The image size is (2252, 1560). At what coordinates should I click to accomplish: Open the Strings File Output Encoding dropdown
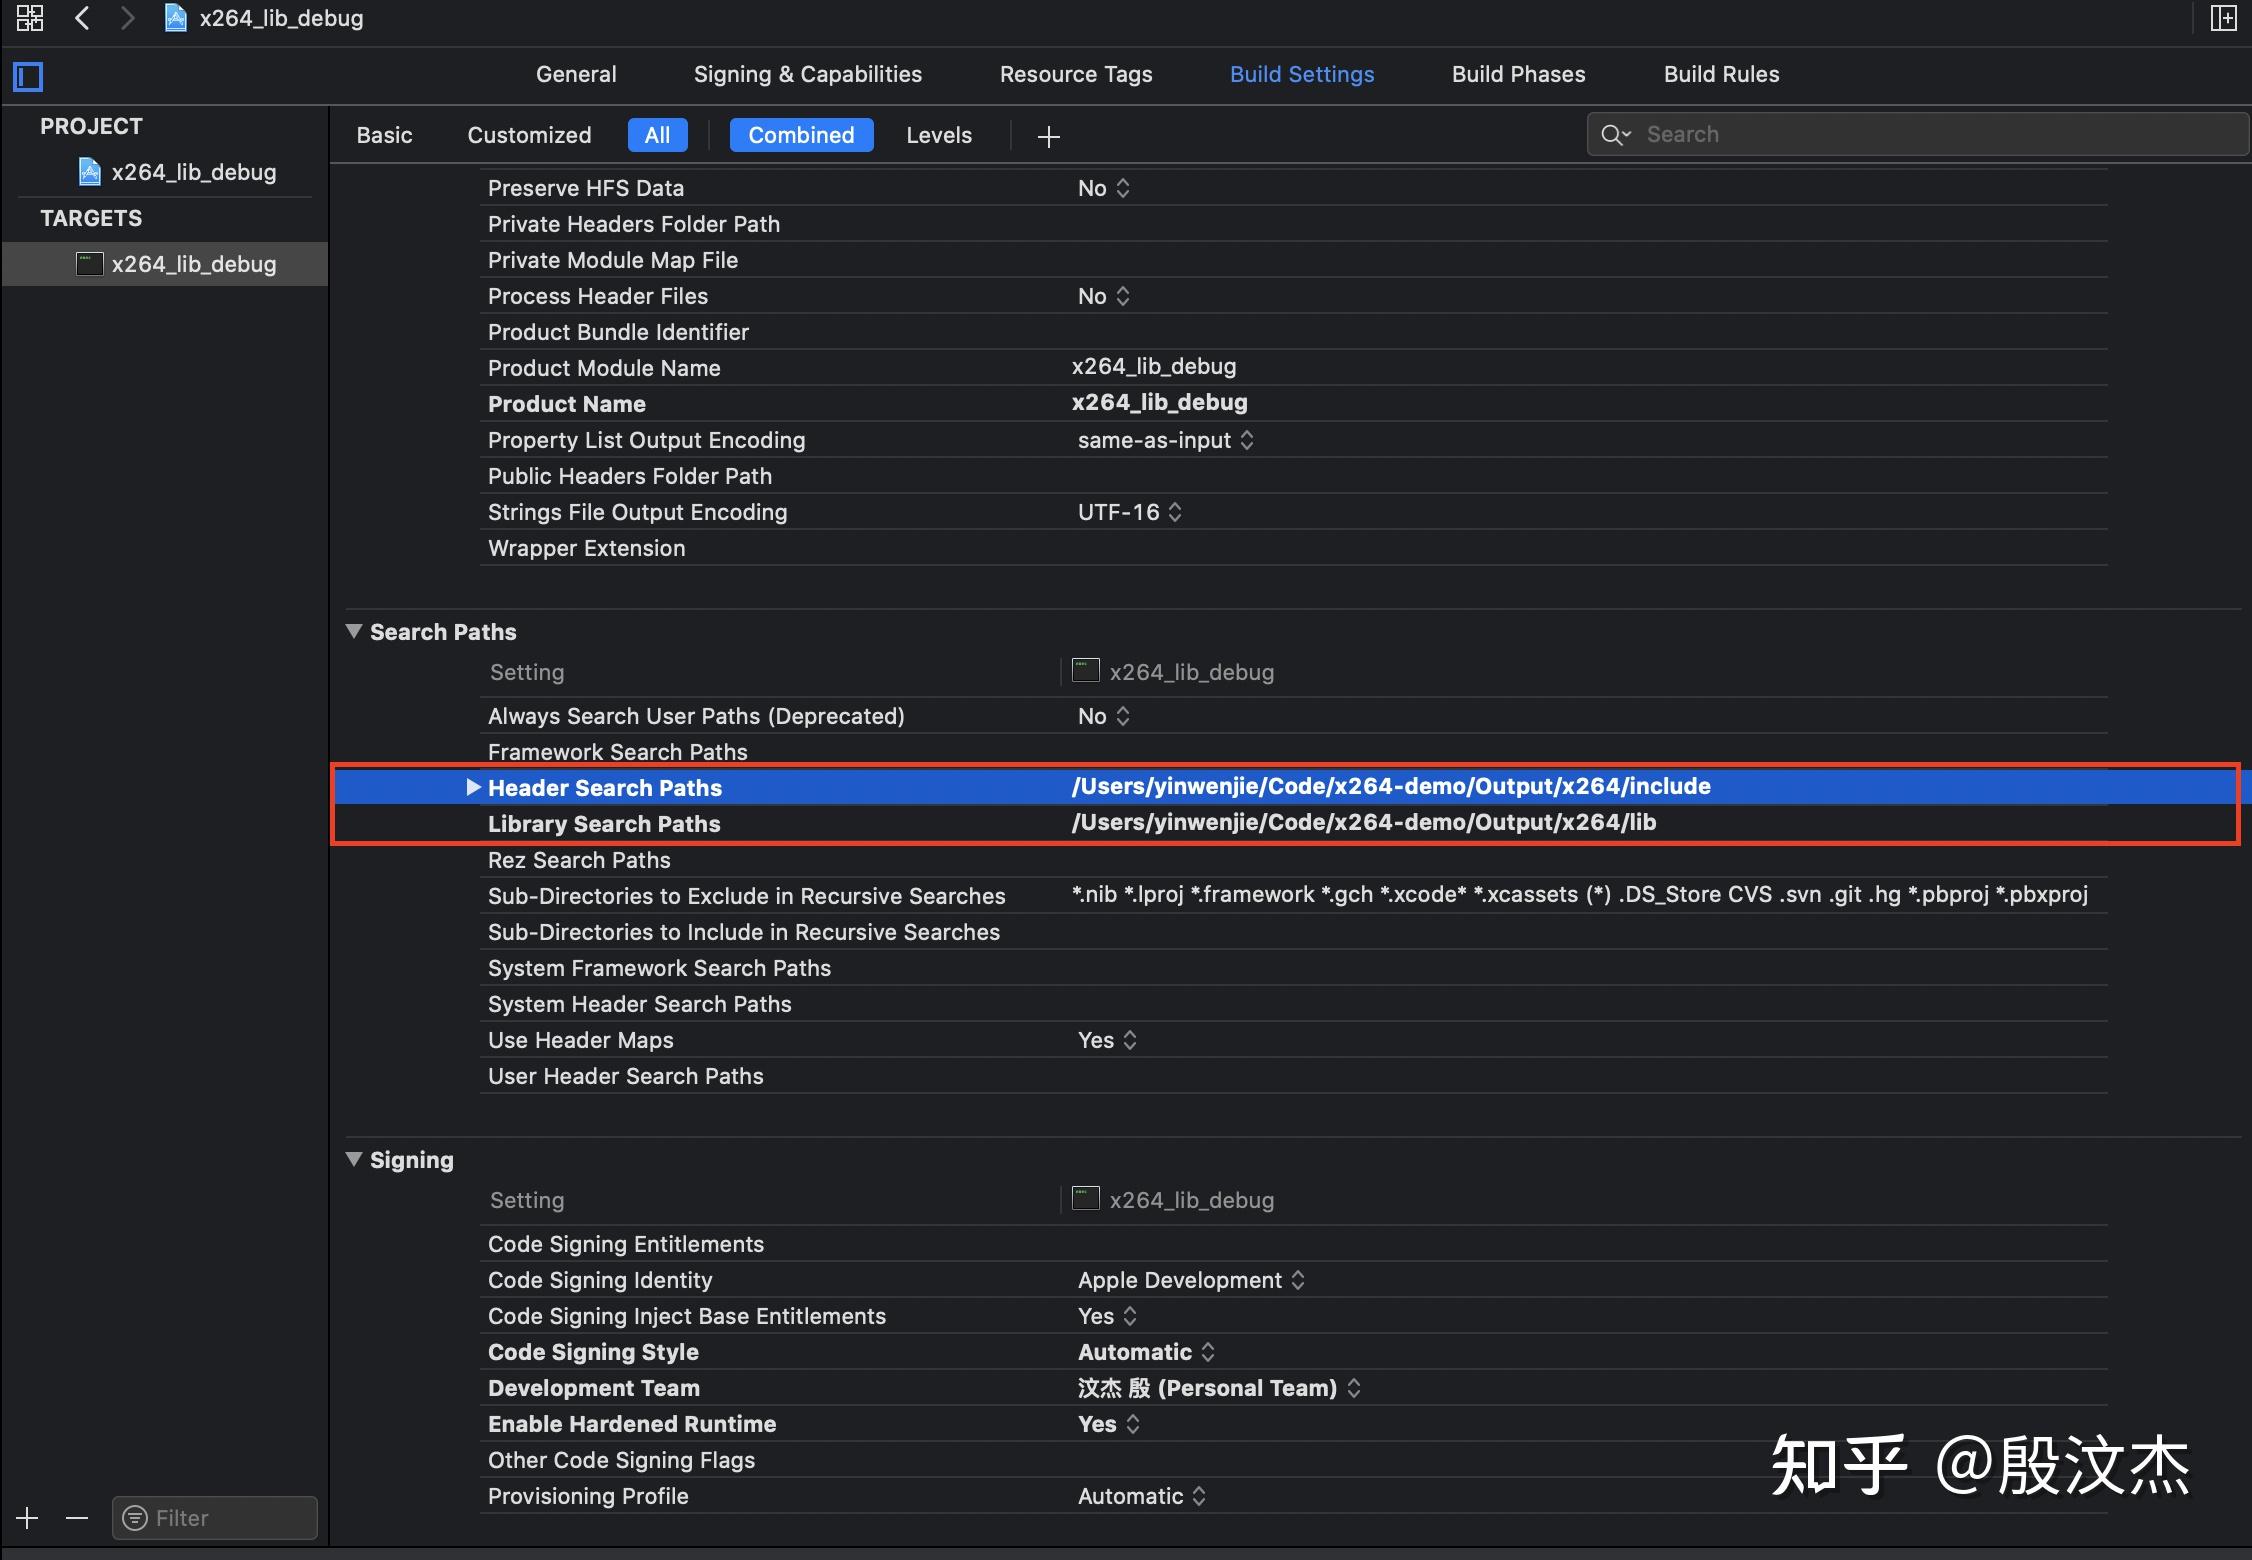click(1176, 511)
